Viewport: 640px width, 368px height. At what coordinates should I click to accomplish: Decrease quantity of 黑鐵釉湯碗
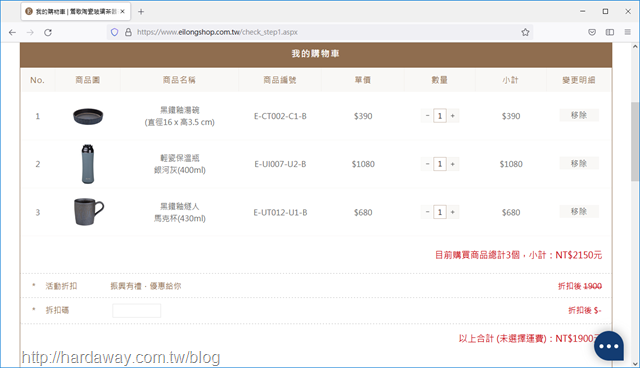point(427,116)
